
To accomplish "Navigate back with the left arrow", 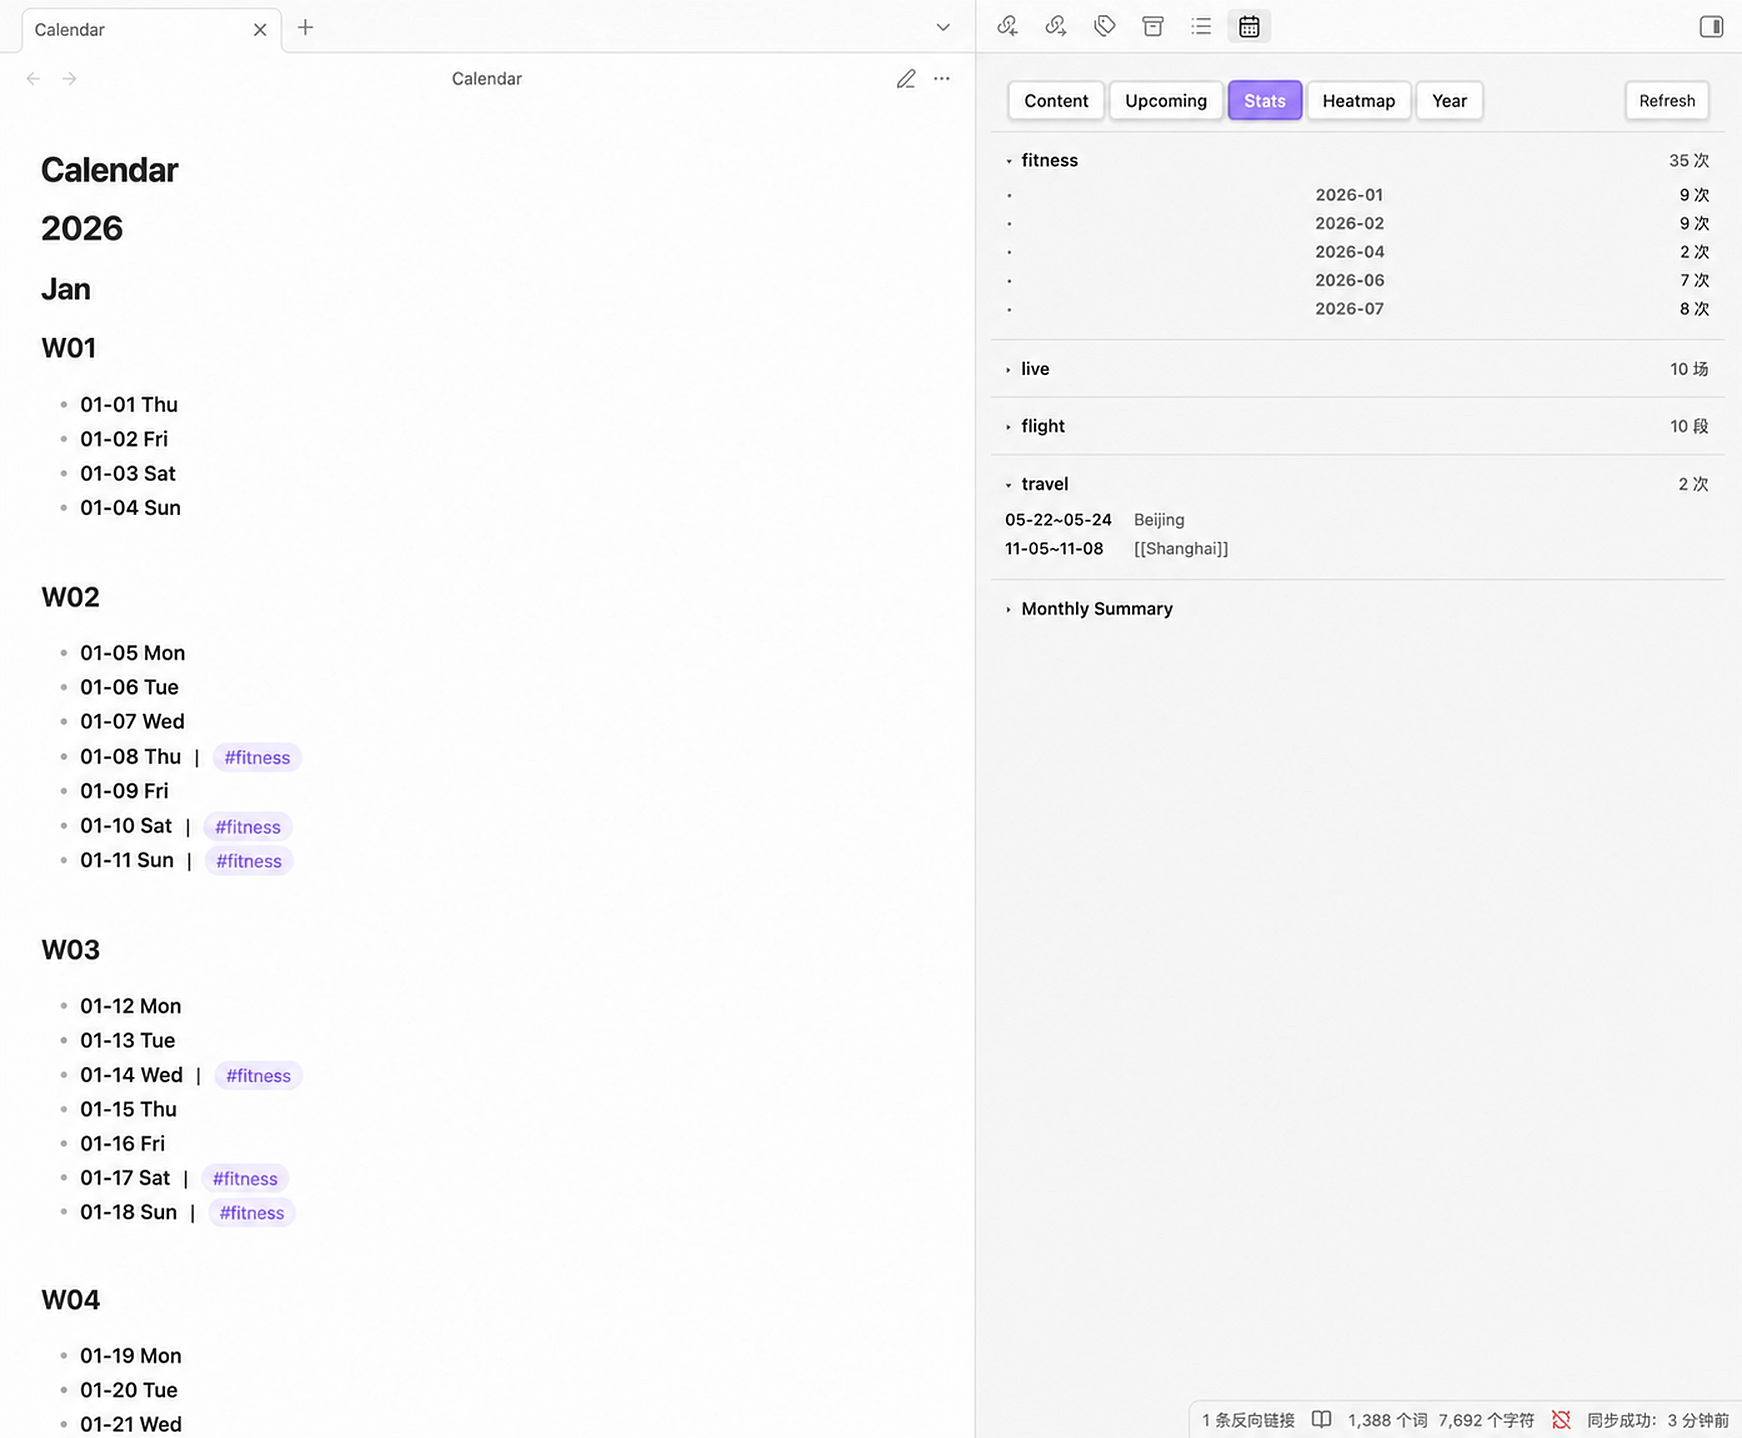I will pyautogui.click(x=33, y=79).
